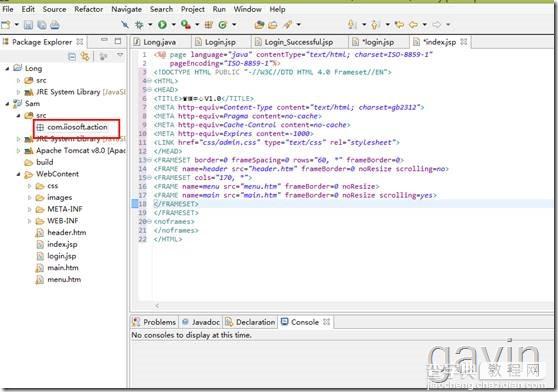Viewport: 558px width, 392px height.
Task: Open the Help menu
Action: (x=277, y=9)
